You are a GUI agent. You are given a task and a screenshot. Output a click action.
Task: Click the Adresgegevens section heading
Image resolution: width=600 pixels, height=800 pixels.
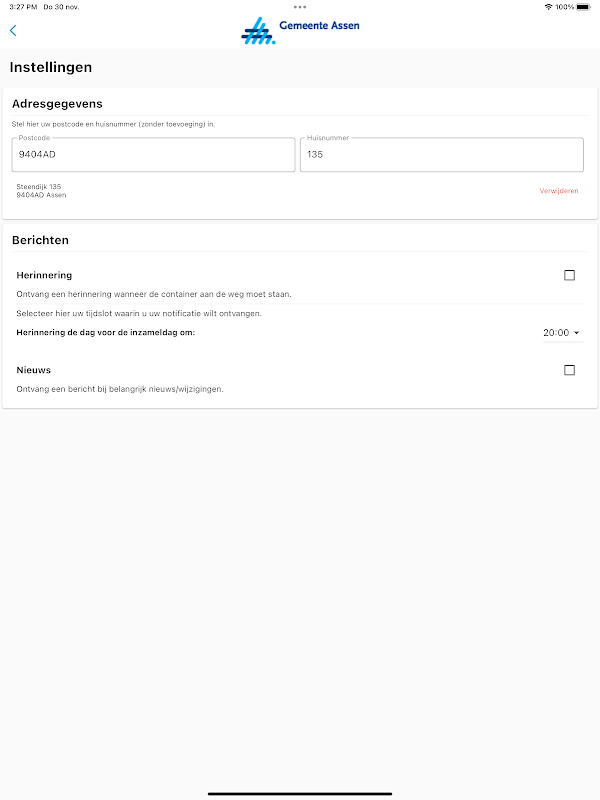(57, 103)
